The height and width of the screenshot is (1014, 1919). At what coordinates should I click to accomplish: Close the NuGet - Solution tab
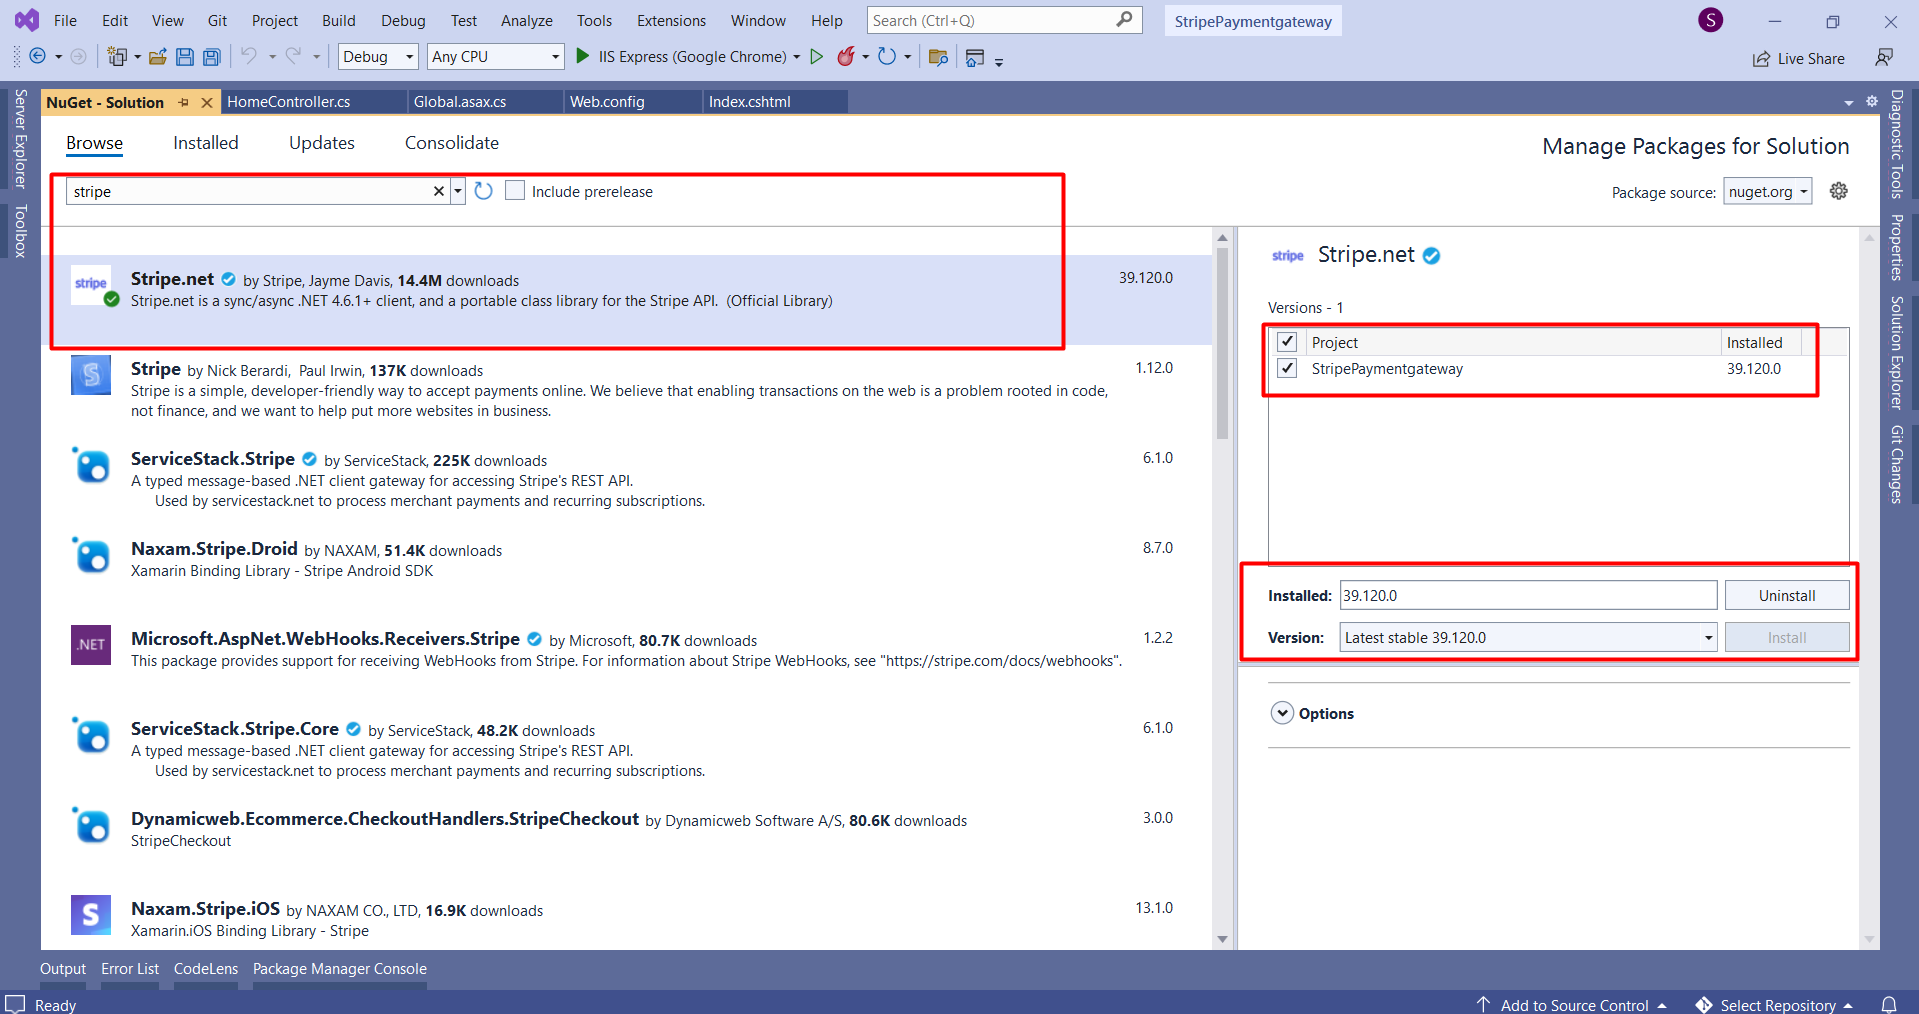click(207, 103)
